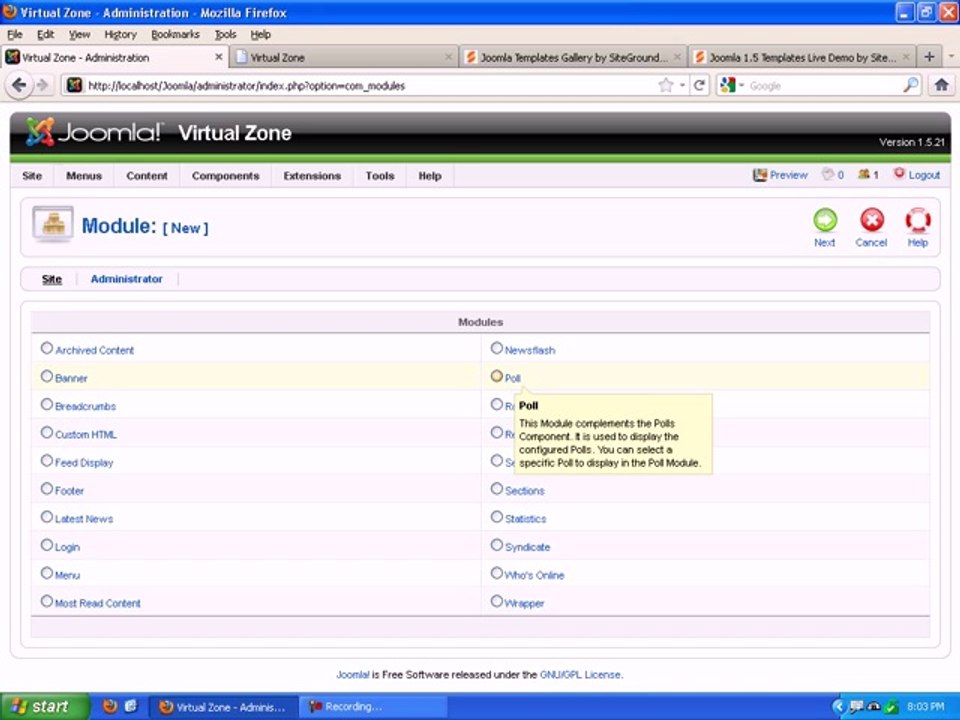
Task: Click the Logout icon
Action: coord(899,174)
